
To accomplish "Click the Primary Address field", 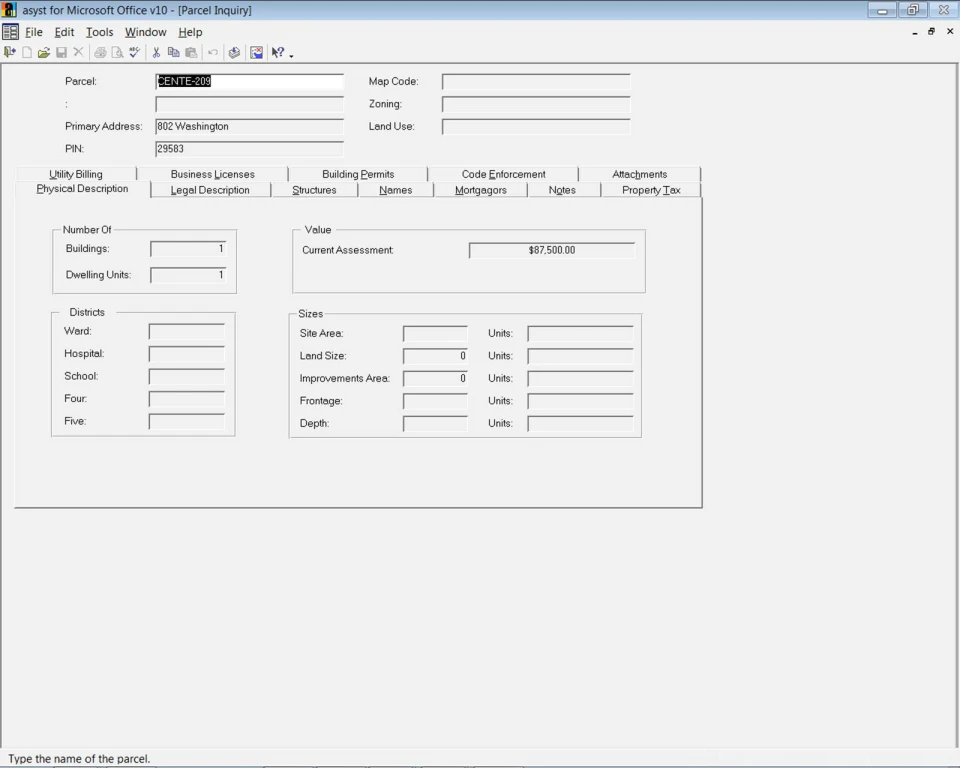I will click(250, 127).
